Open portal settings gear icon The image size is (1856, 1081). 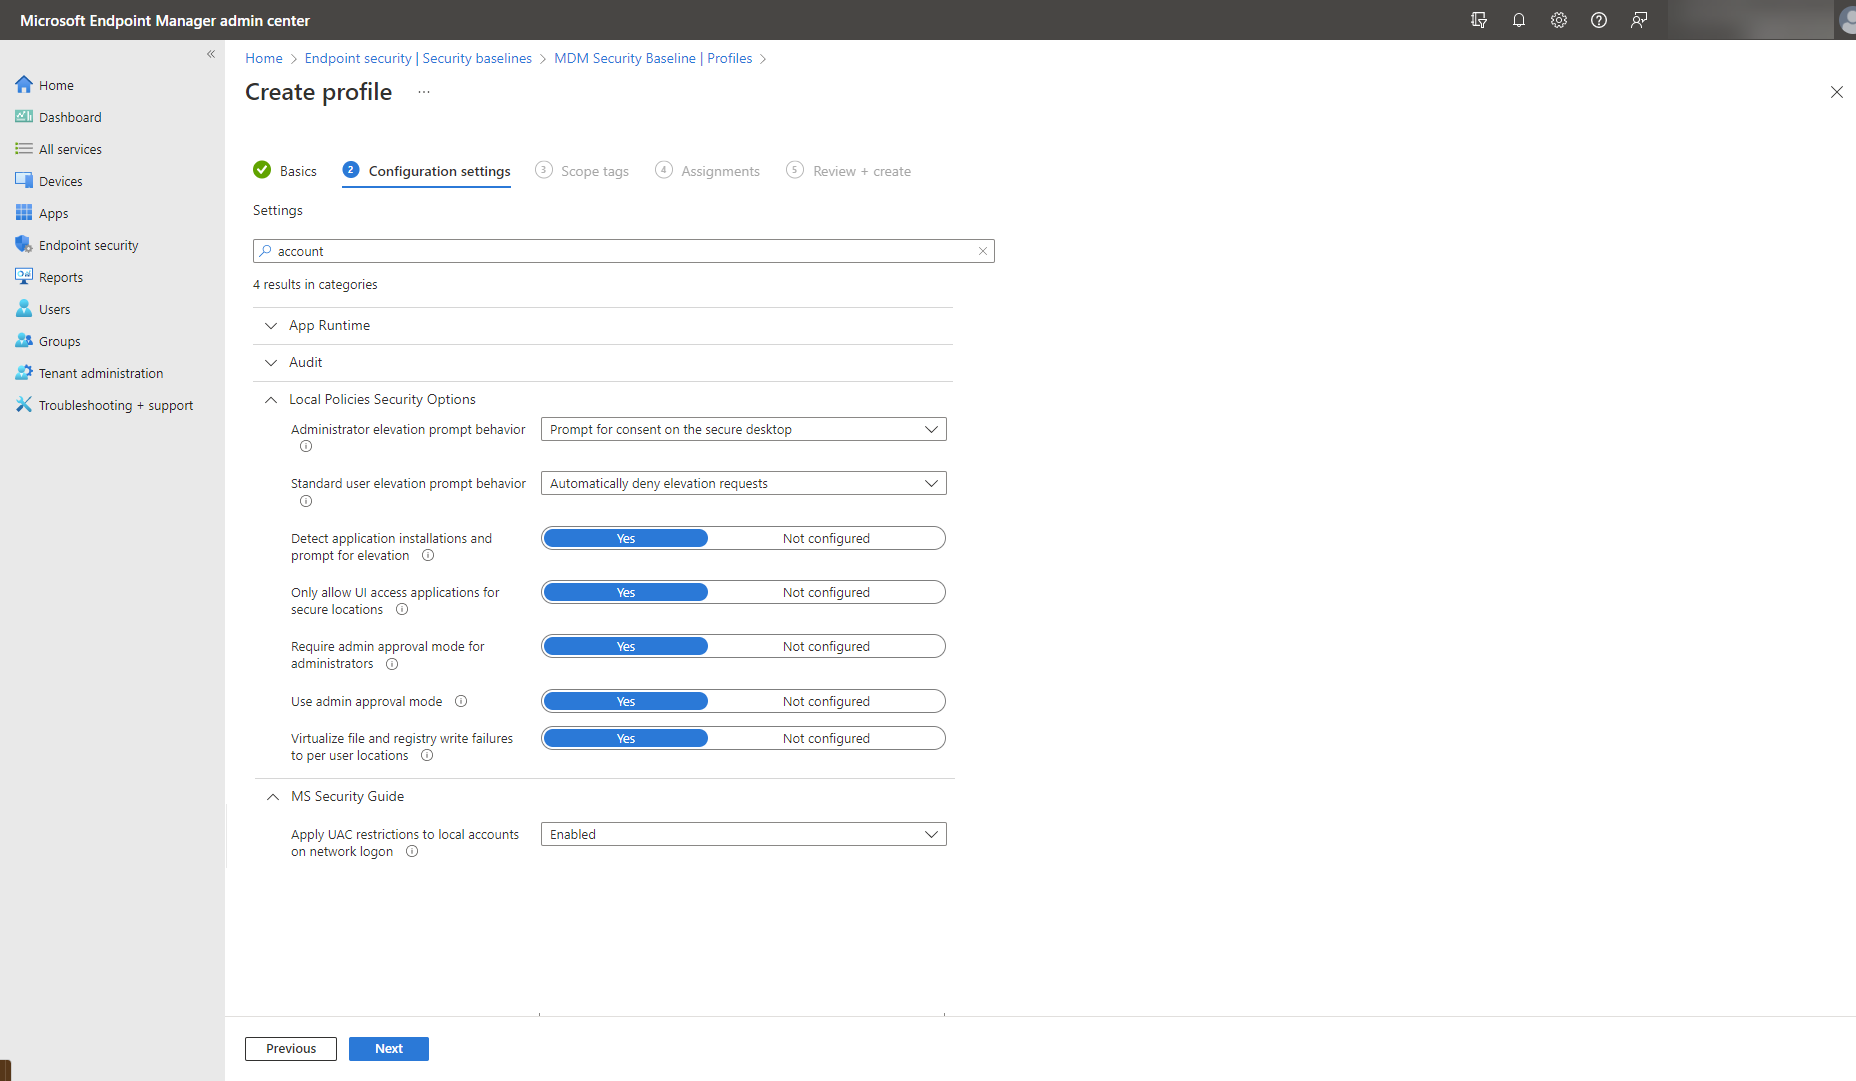pyautogui.click(x=1559, y=20)
